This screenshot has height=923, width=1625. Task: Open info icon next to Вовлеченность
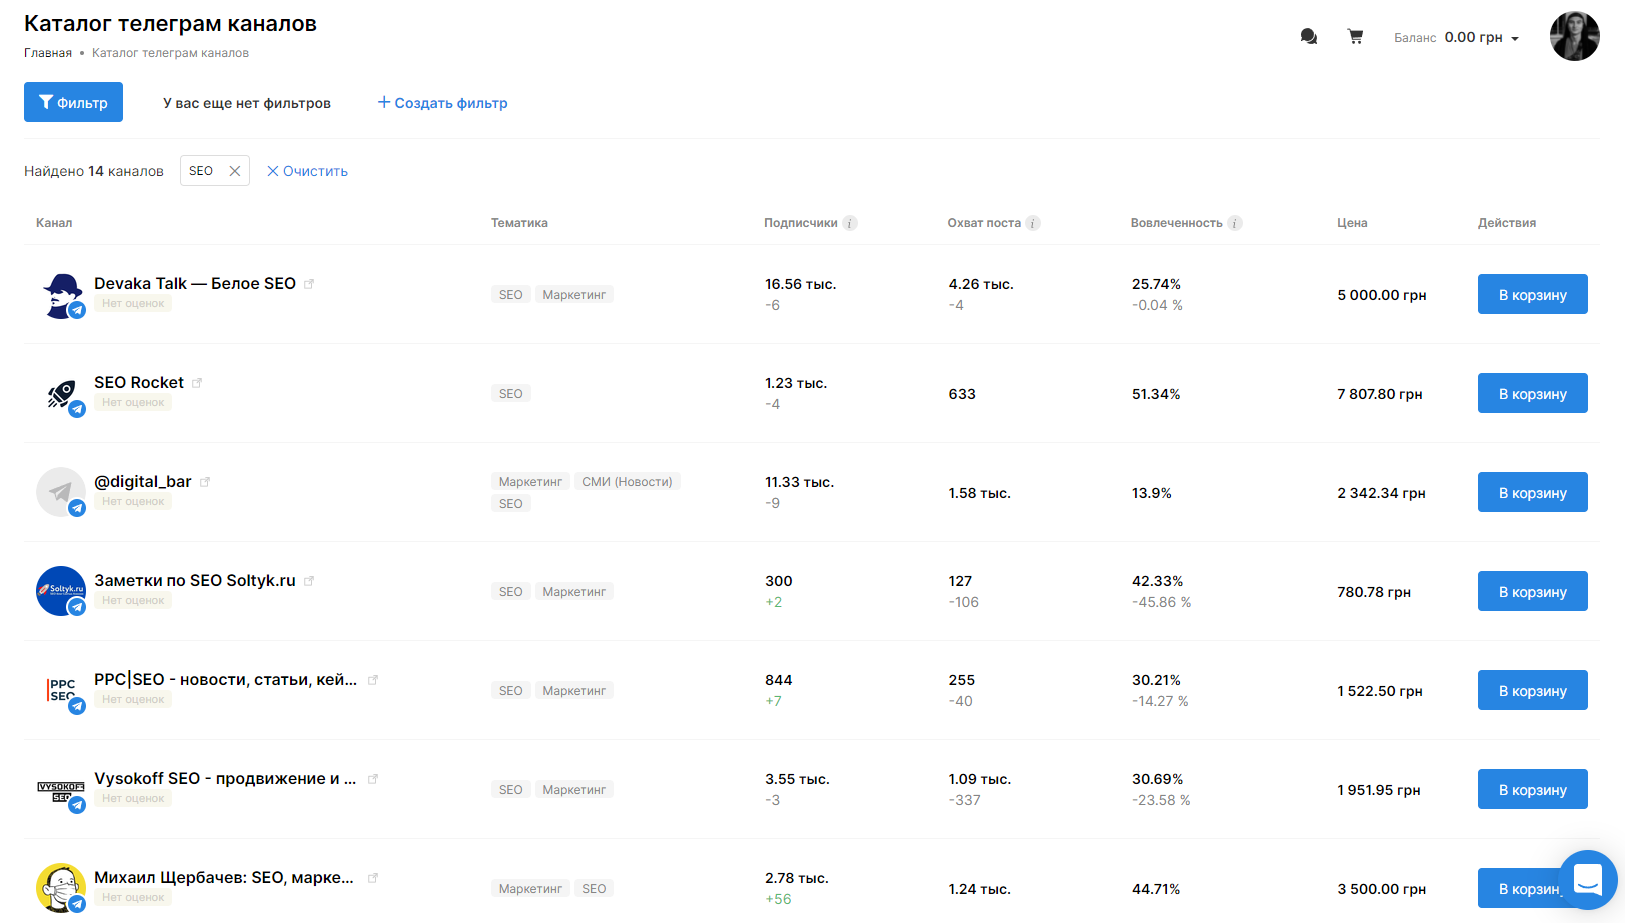(x=1235, y=223)
